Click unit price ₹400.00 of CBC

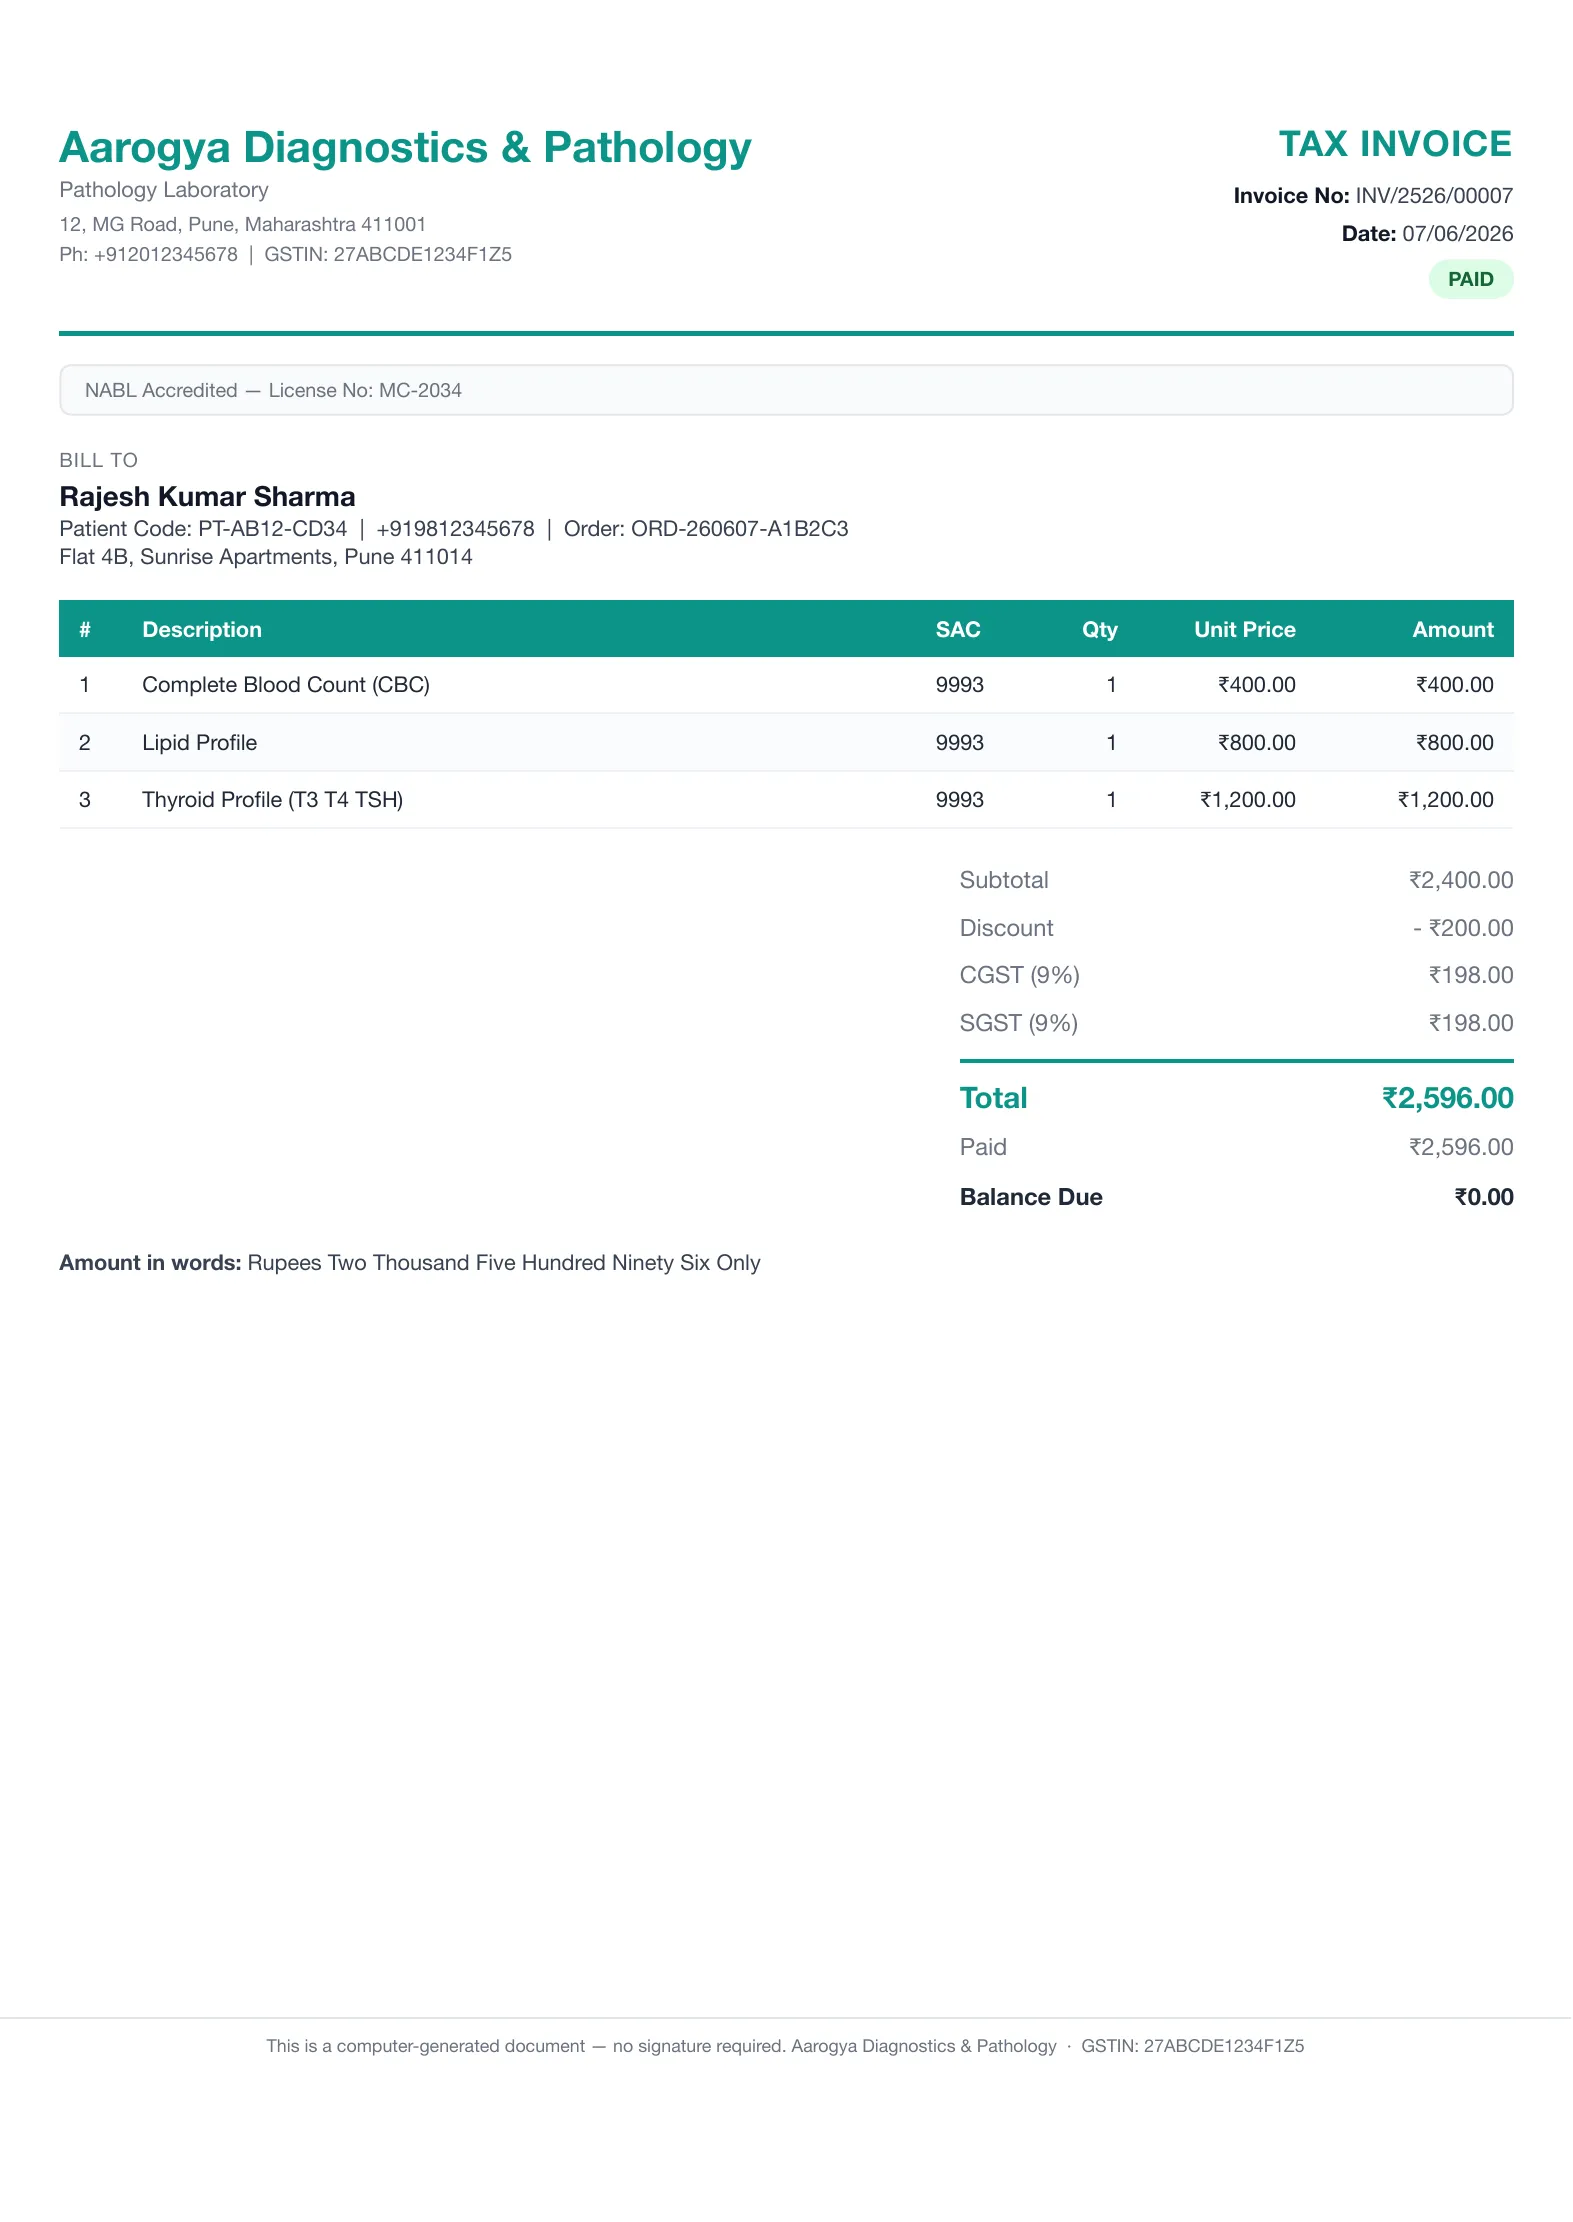point(1256,685)
